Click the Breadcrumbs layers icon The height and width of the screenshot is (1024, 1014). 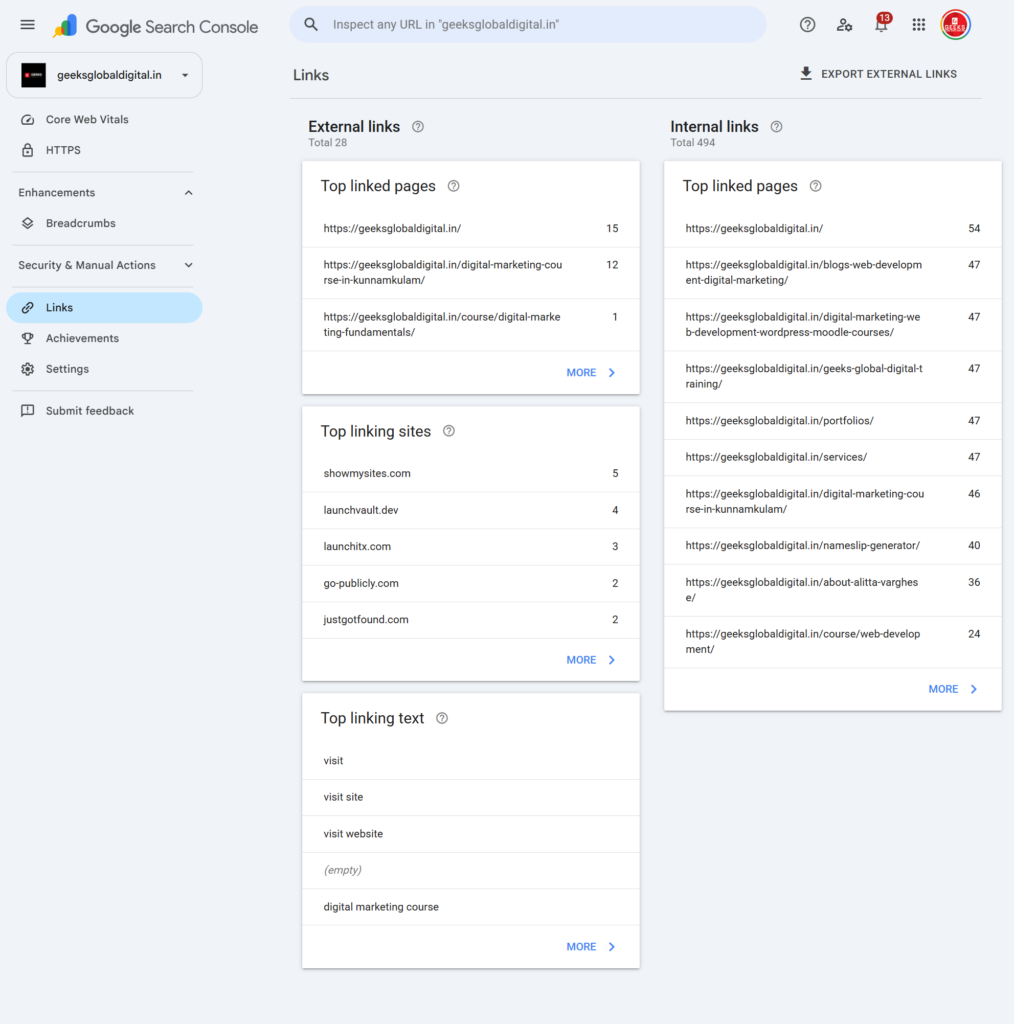(27, 223)
